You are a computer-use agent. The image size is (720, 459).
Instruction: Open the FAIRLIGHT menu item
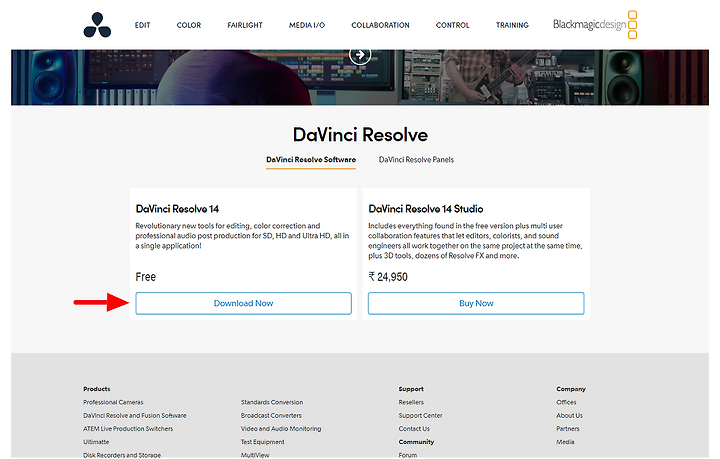pos(245,25)
